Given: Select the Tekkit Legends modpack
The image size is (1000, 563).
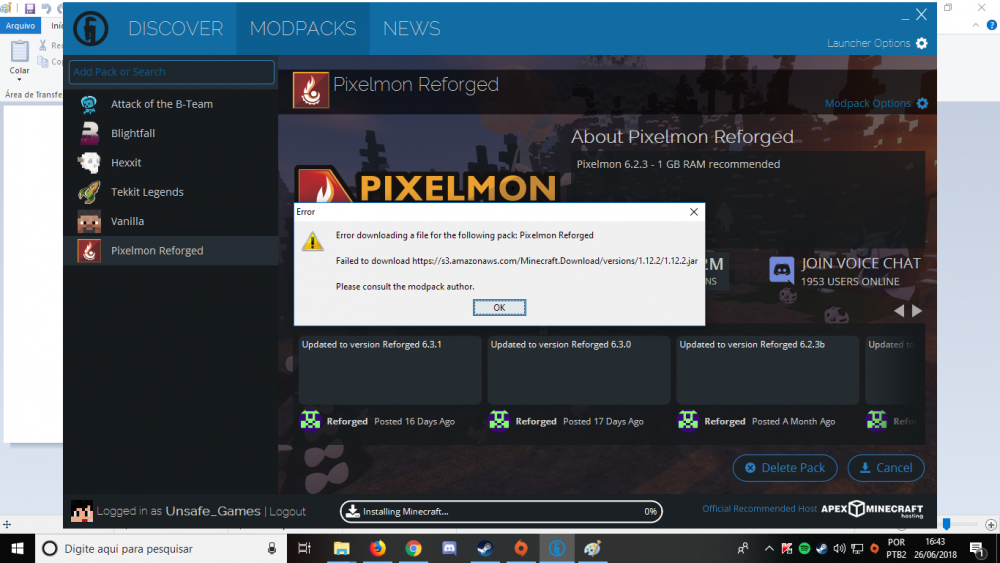Looking at the screenshot, I should pyautogui.click(x=170, y=192).
